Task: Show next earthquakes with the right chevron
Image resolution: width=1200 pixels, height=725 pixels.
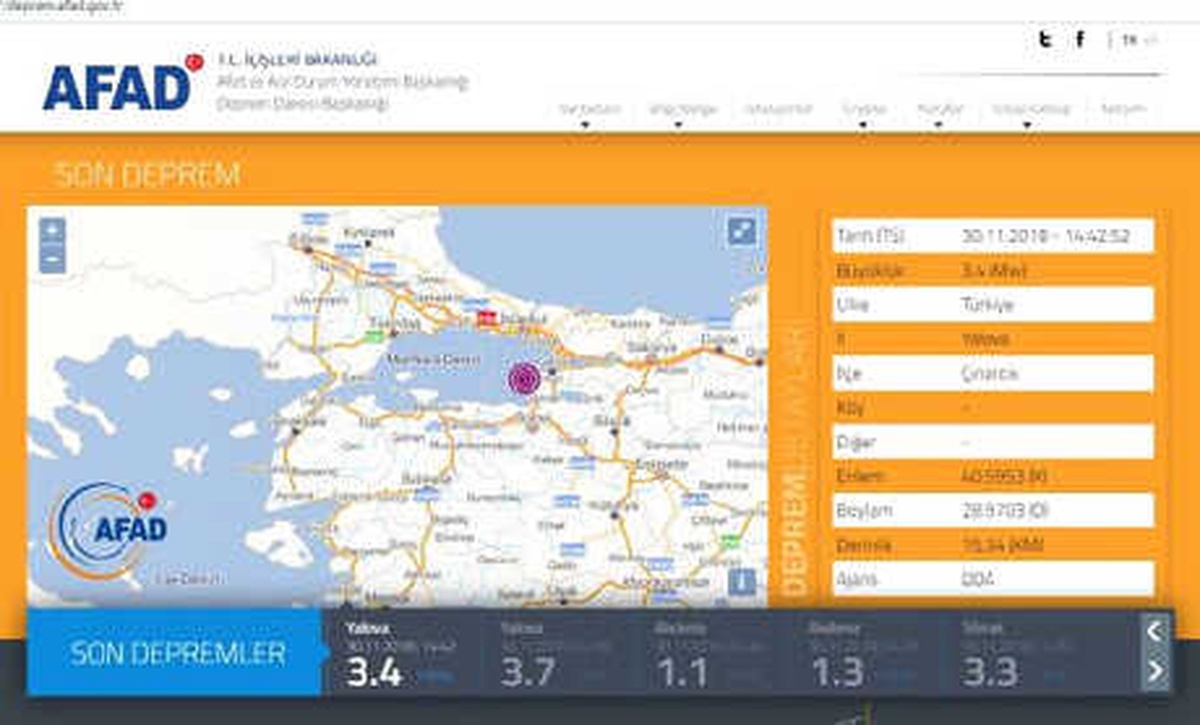Action: point(1154,671)
